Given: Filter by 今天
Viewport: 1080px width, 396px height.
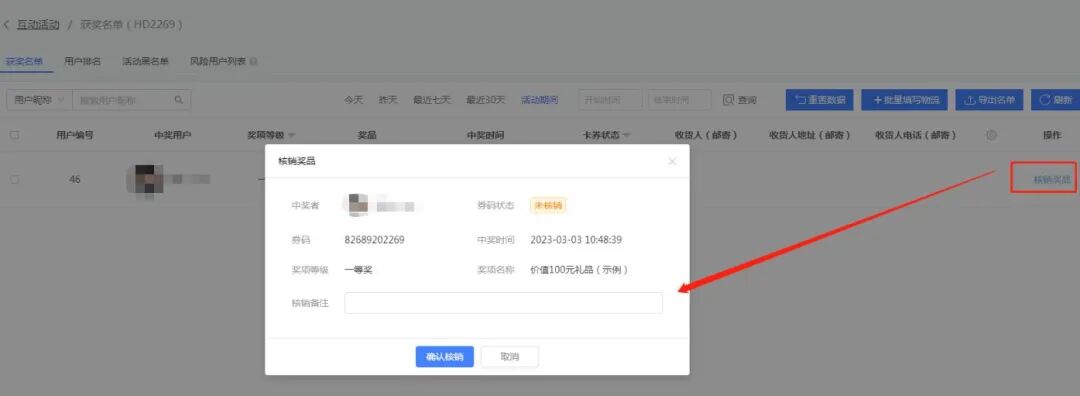Looking at the screenshot, I should (354, 100).
